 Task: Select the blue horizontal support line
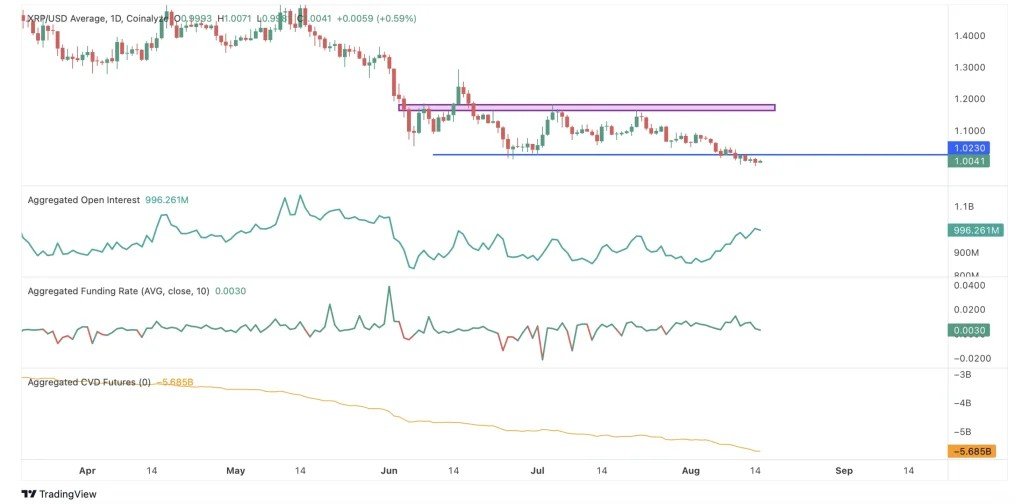coord(690,155)
